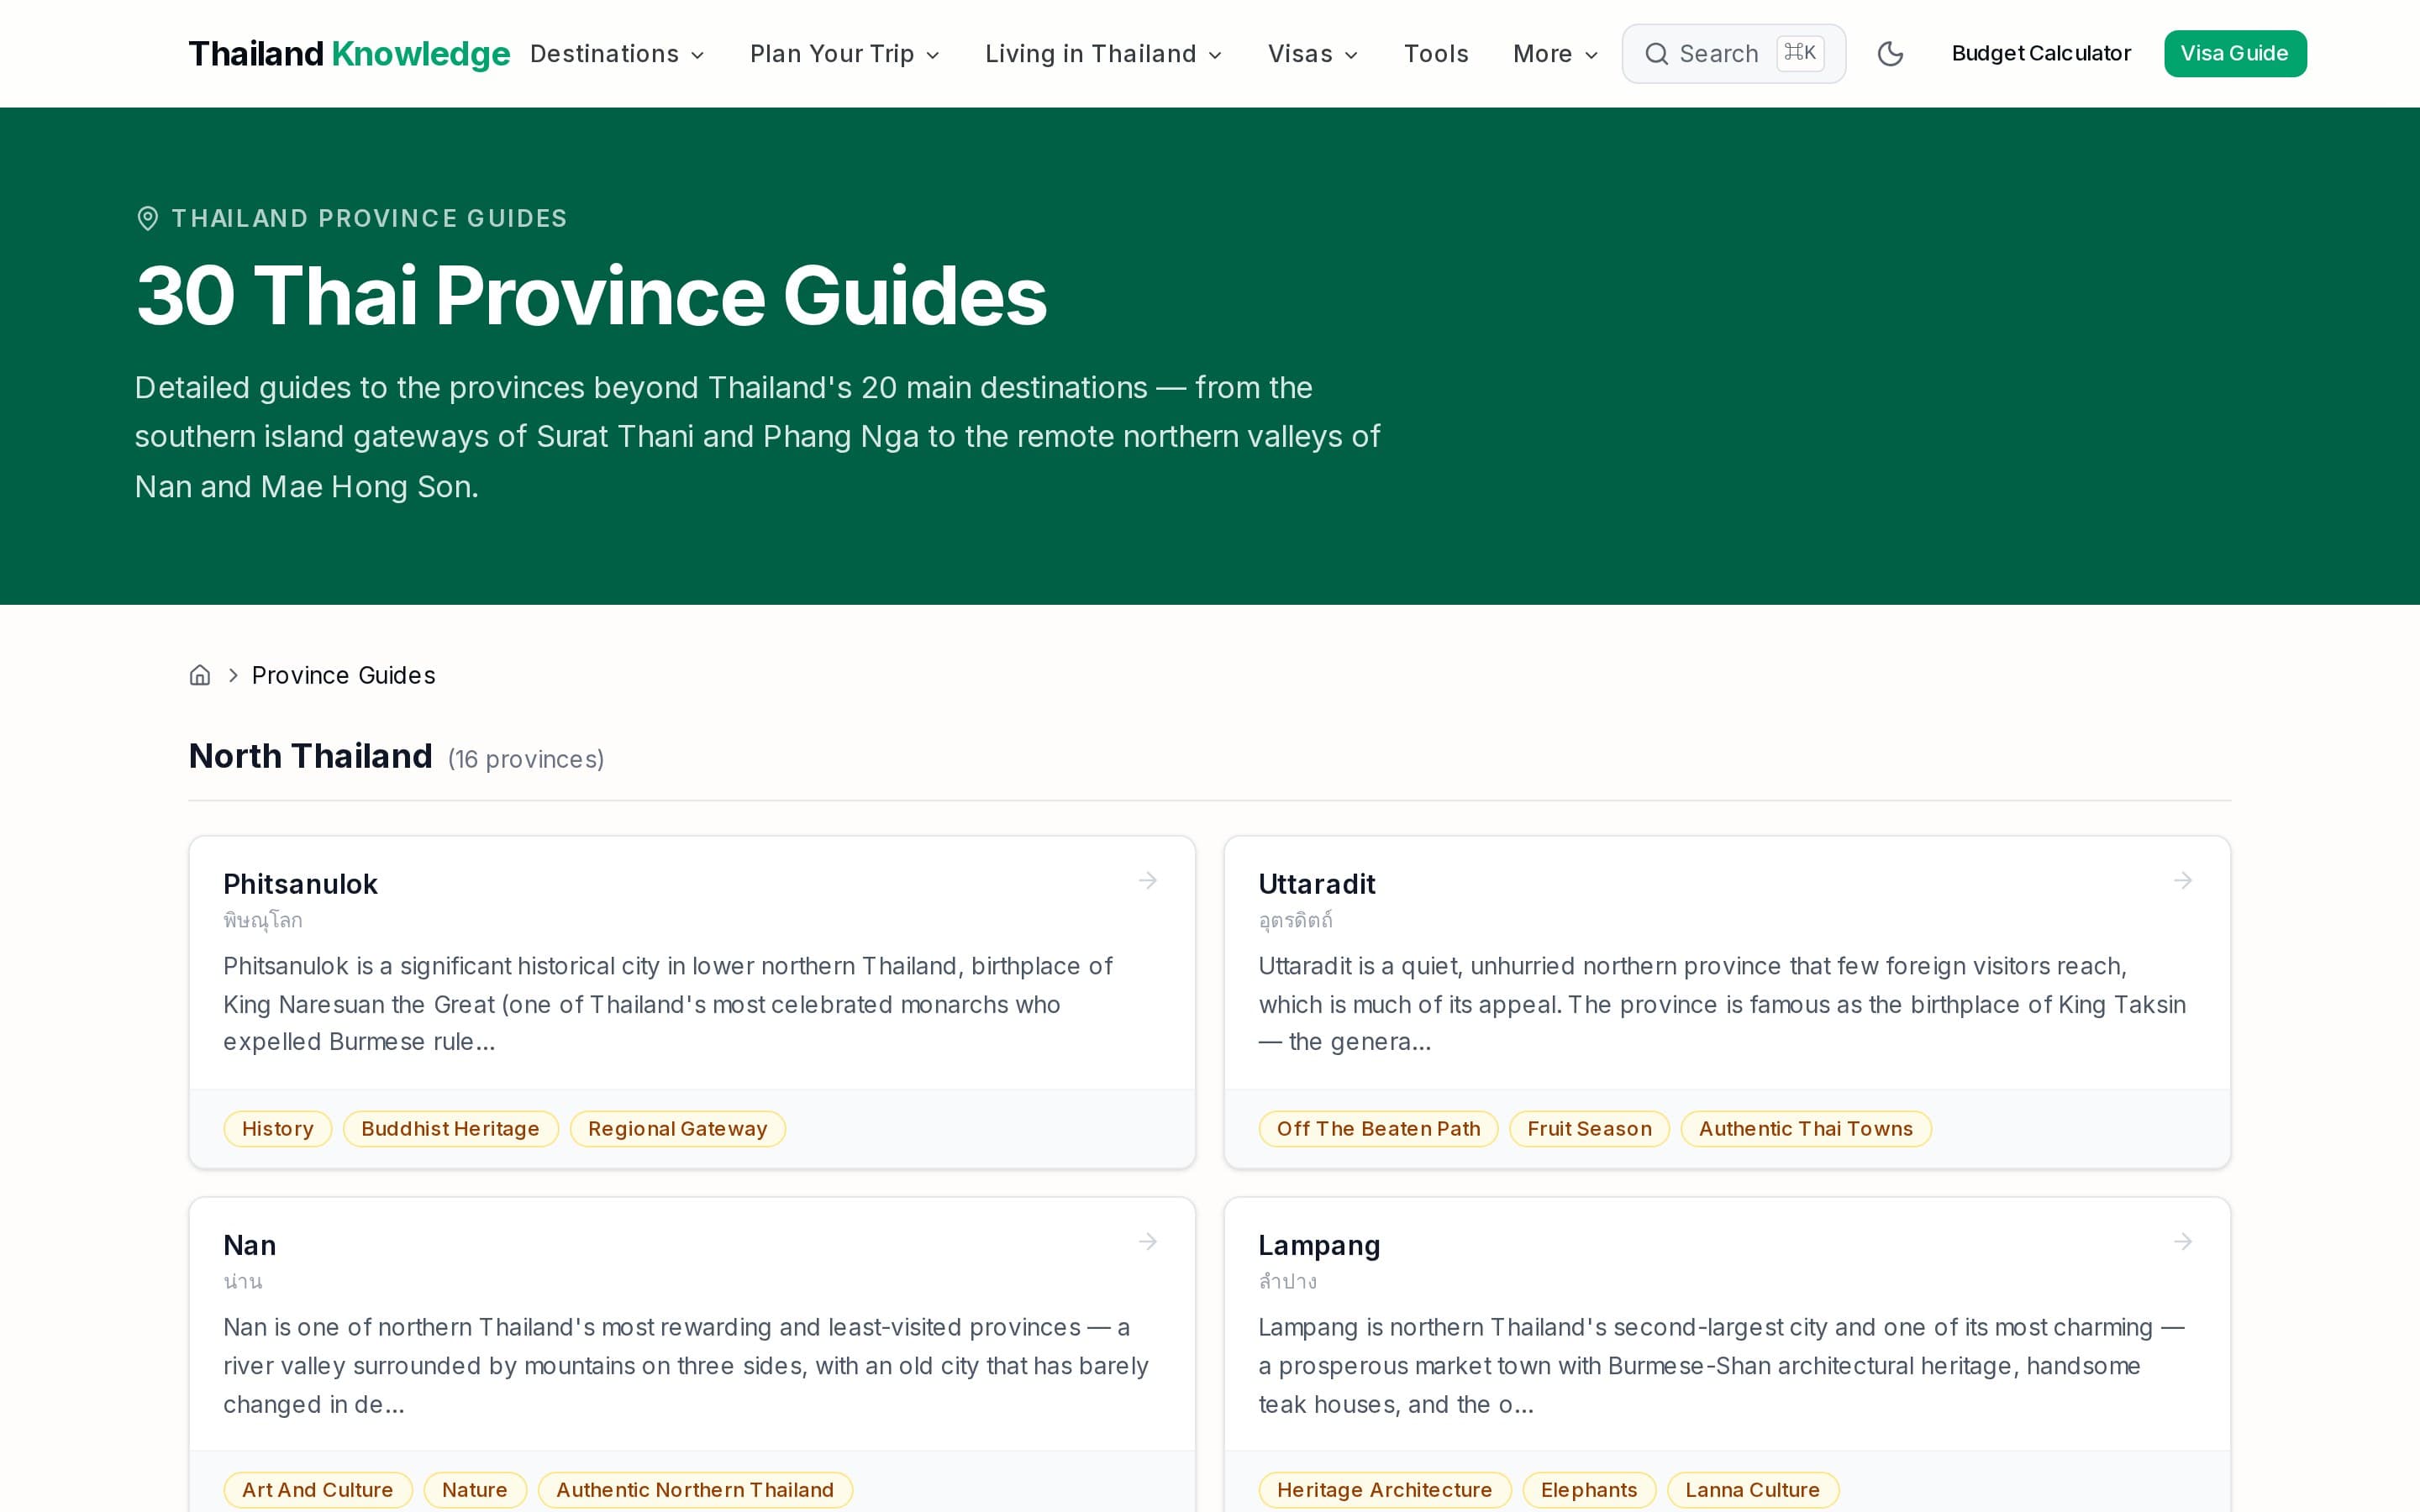
Task: Click the Nan description paragraph
Action: pos(686,1366)
